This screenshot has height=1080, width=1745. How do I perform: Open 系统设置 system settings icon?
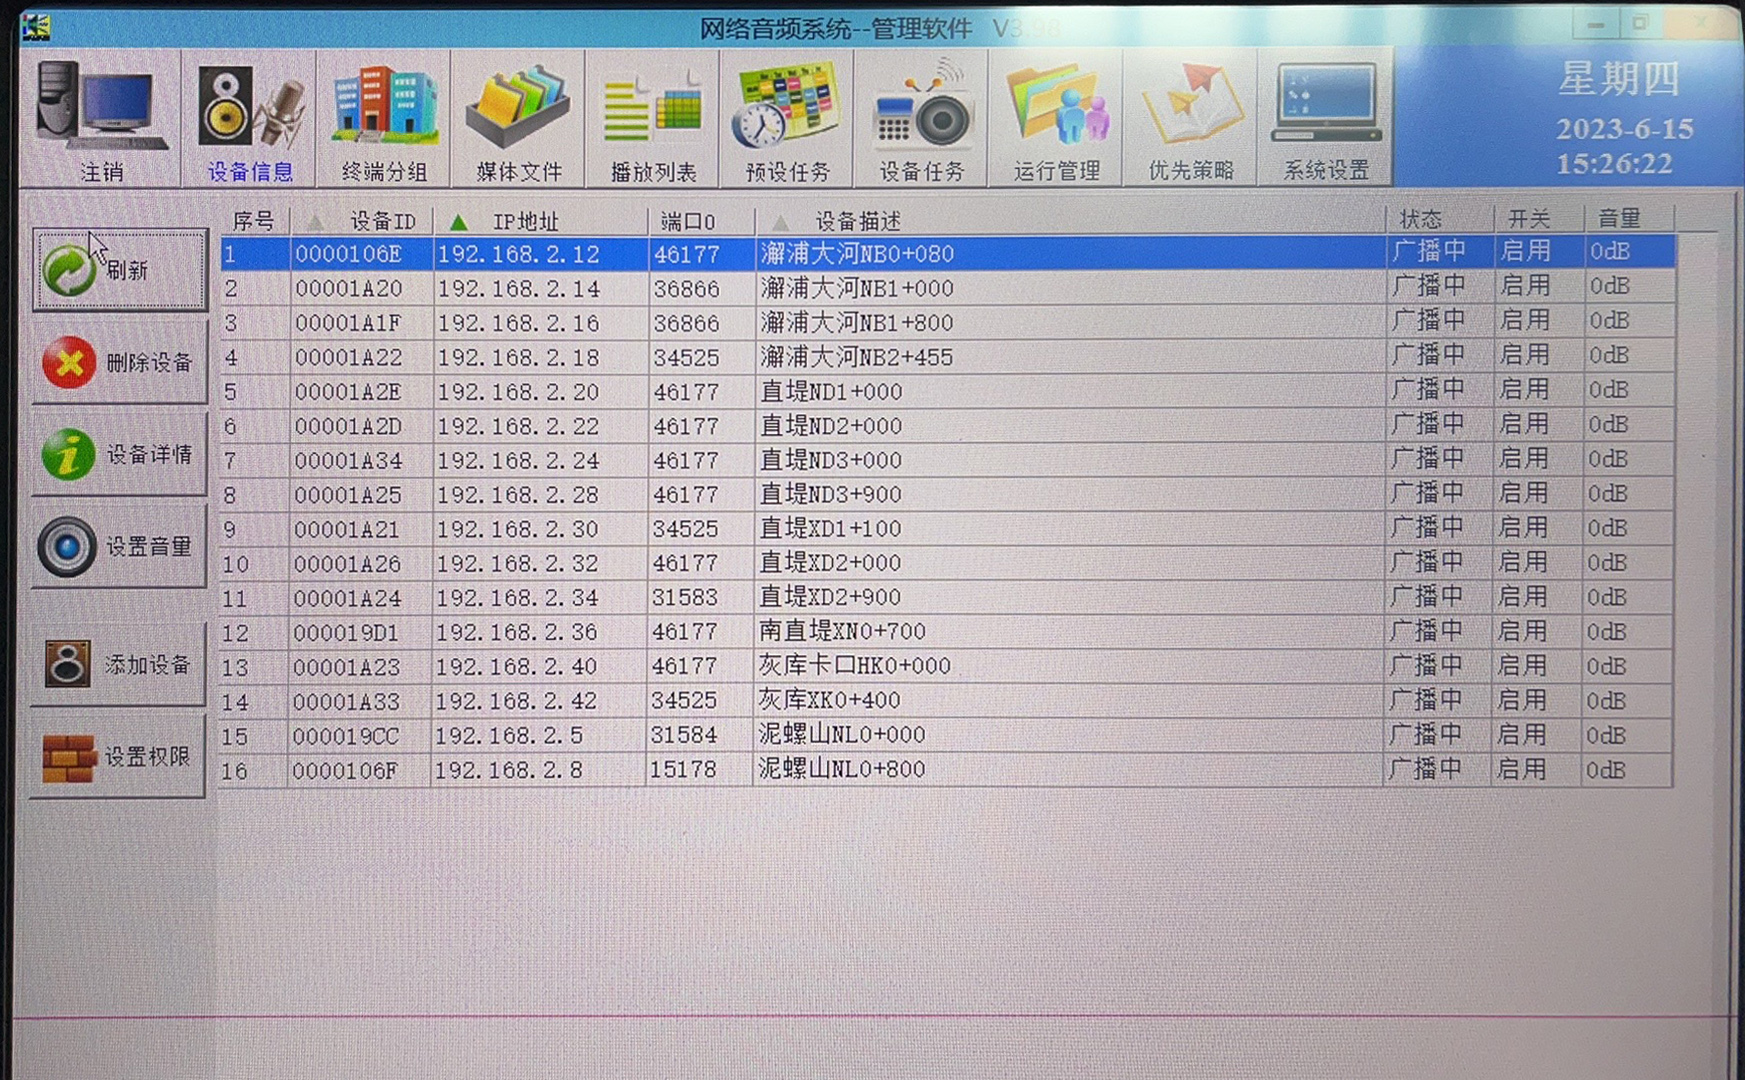pyautogui.click(x=1326, y=118)
